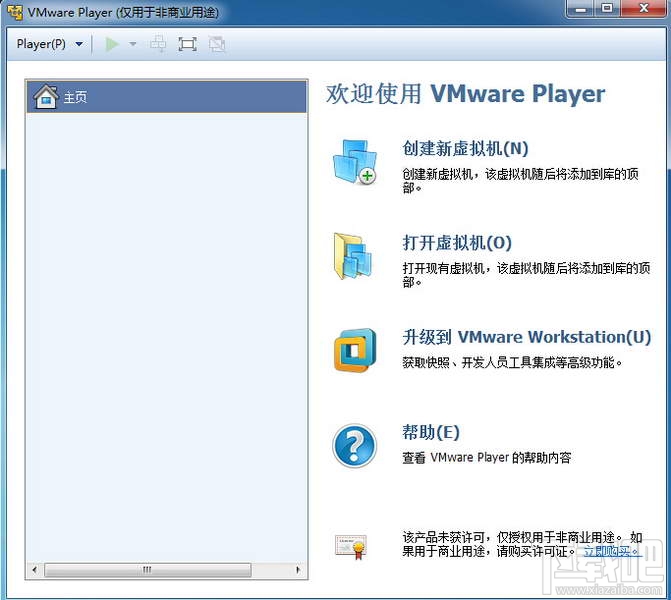This screenshot has width=671, height=600.
Task: Click the send Ctrl+Alt+Del toolbar icon
Action: (x=158, y=44)
